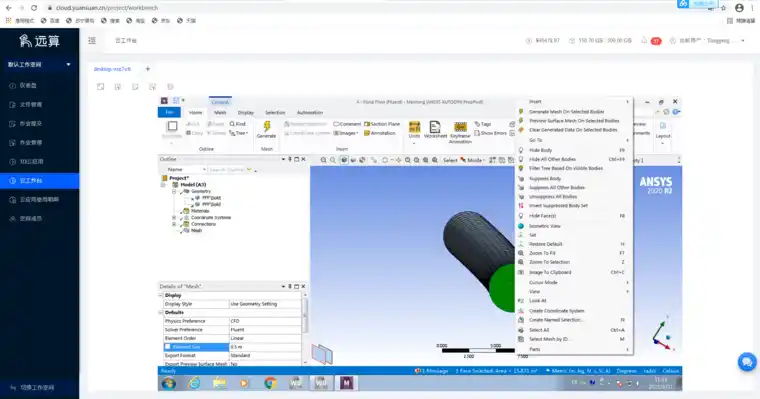Open the Units tool in ribbon

(x=414, y=129)
